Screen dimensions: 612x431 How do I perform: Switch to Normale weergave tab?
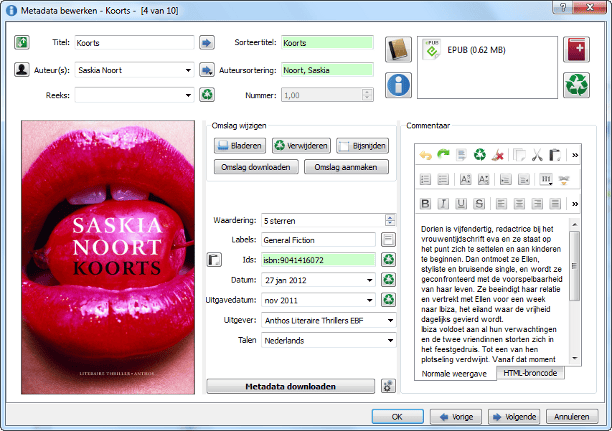click(454, 374)
